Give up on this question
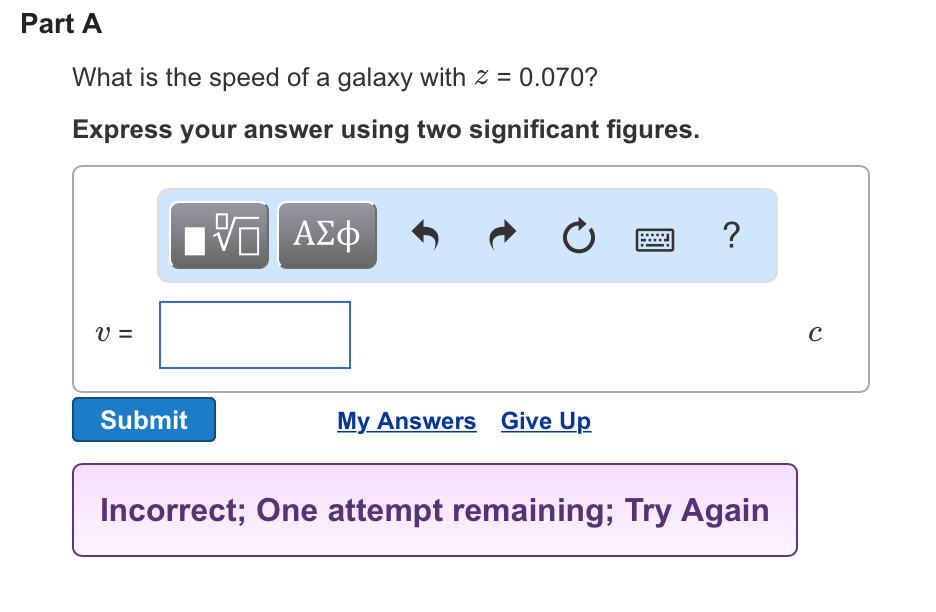 point(545,421)
